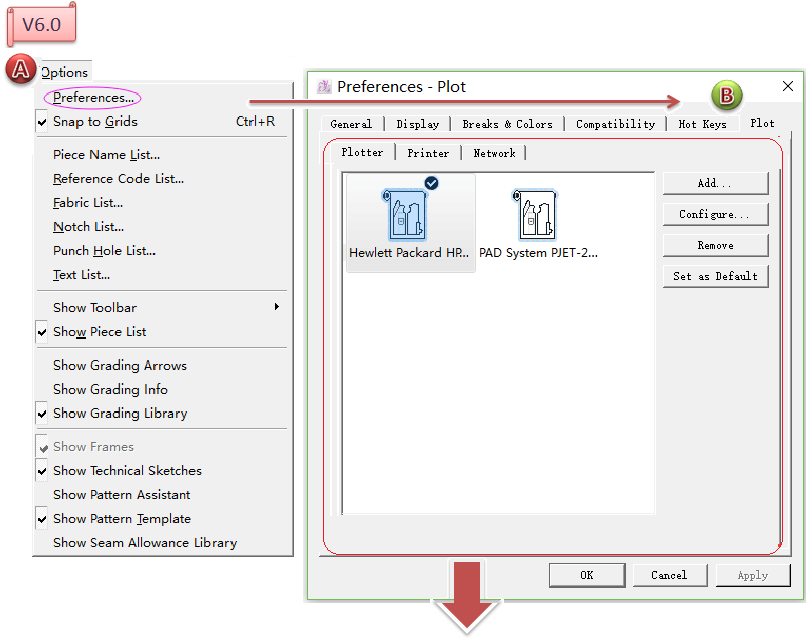Toggle Show Piece List checkmark
812x642 pixels.
[100, 332]
